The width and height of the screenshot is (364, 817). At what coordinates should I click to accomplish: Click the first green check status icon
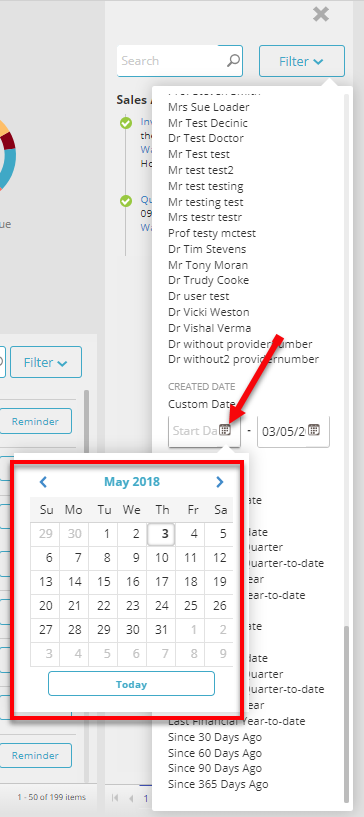(x=125, y=123)
